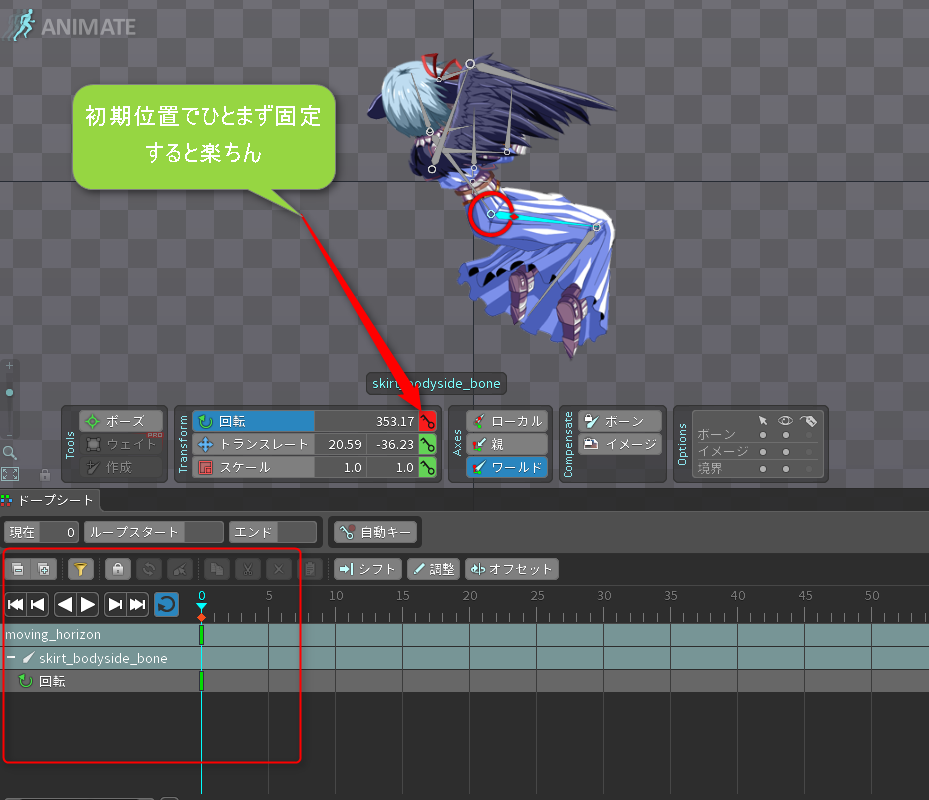
Task: Click the dopesheet lock icon
Action: (x=118, y=569)
